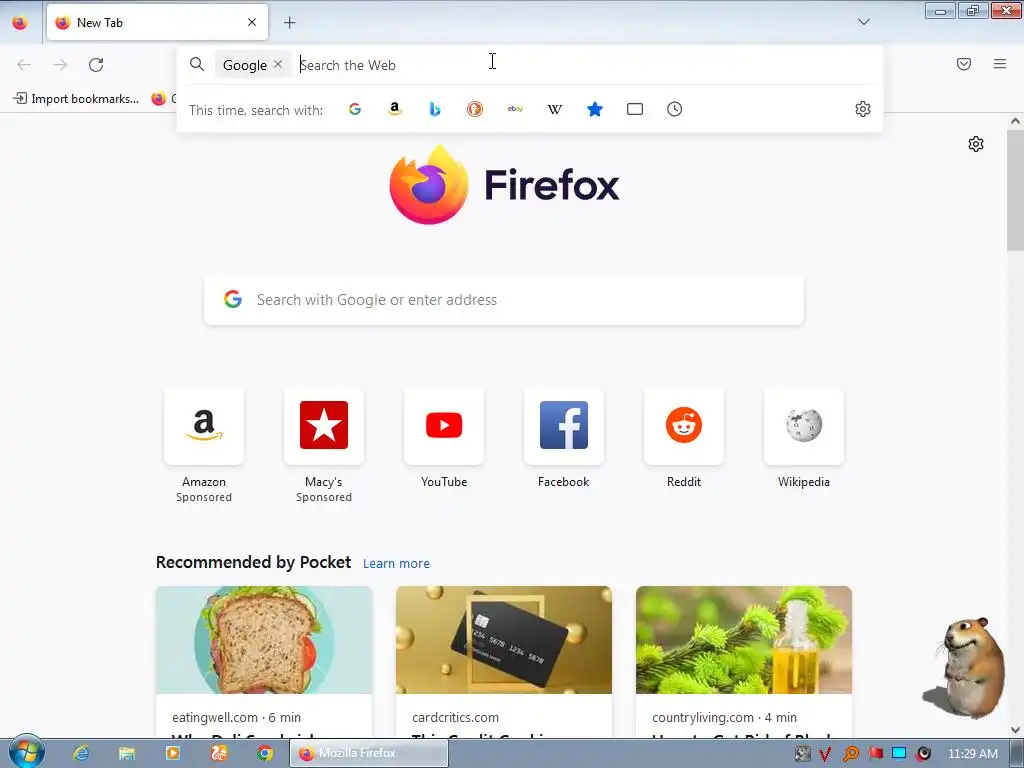Search this time with DuckDuckGo icon
This screenshot has width=1024, height=768.
(475, 109)
